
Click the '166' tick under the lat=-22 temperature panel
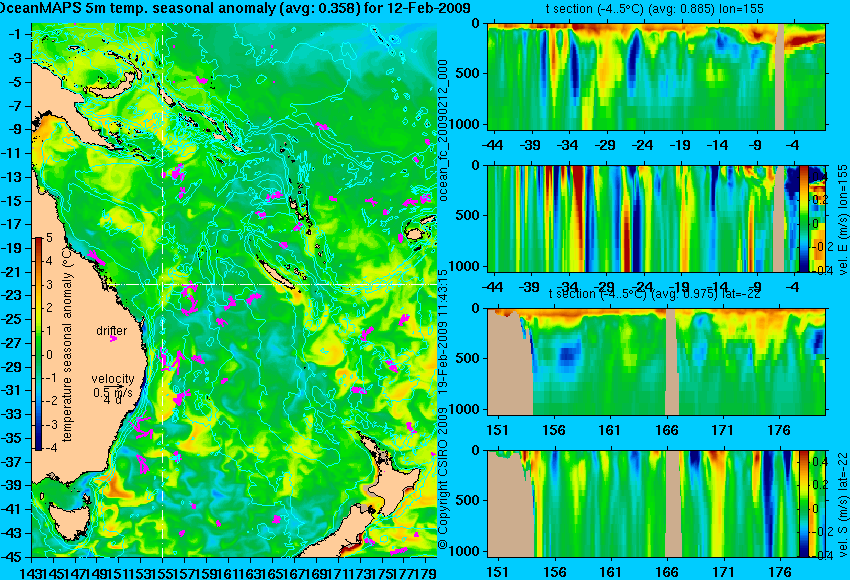click(666, 430)
